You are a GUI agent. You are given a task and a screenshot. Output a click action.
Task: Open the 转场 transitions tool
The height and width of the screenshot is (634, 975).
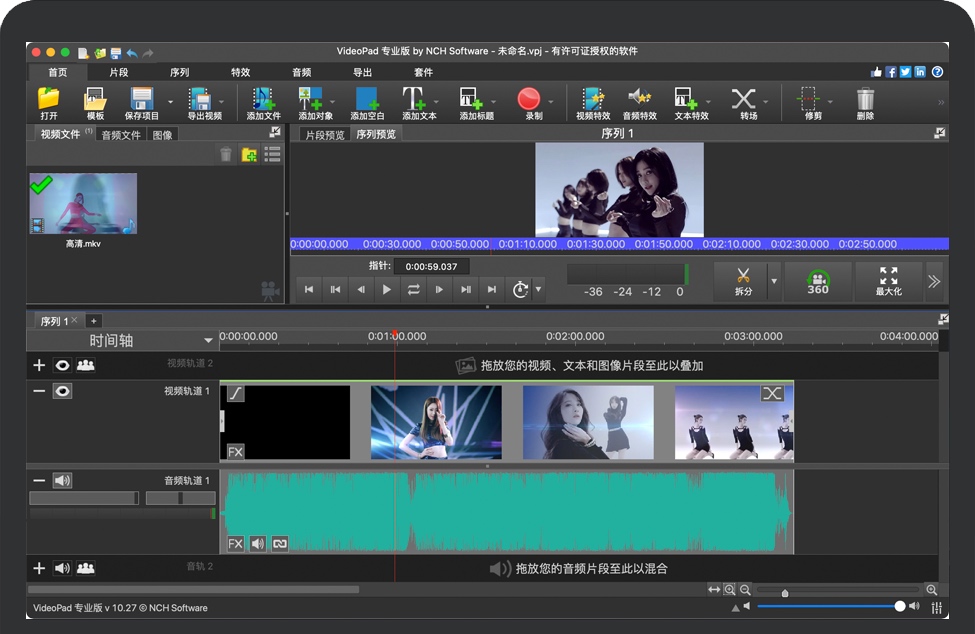click(x=746, y=100)
